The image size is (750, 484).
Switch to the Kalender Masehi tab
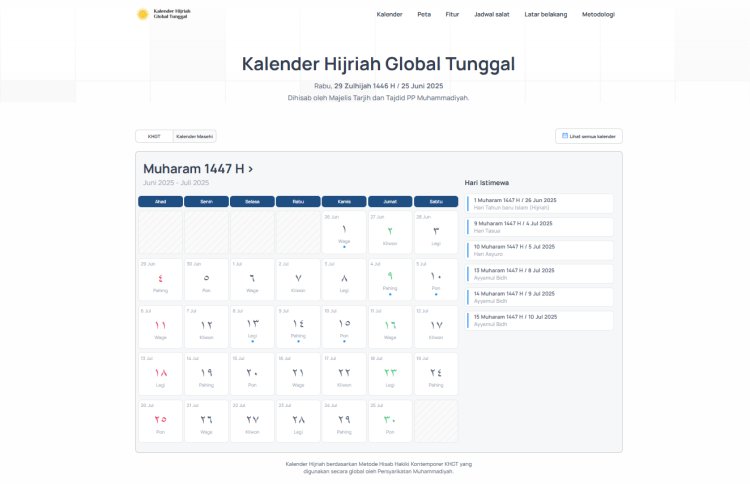pos(194,136)
